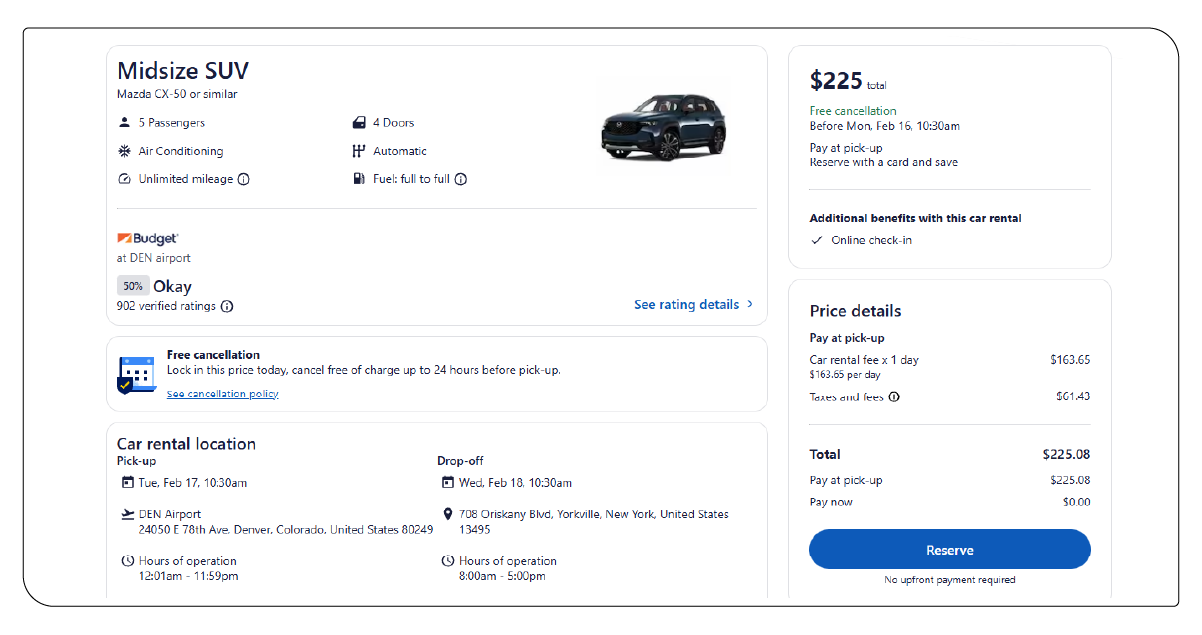Click the Taxes and fees info icon
This screenshot has height=635, width=1202.
click(x=894, y=397)
